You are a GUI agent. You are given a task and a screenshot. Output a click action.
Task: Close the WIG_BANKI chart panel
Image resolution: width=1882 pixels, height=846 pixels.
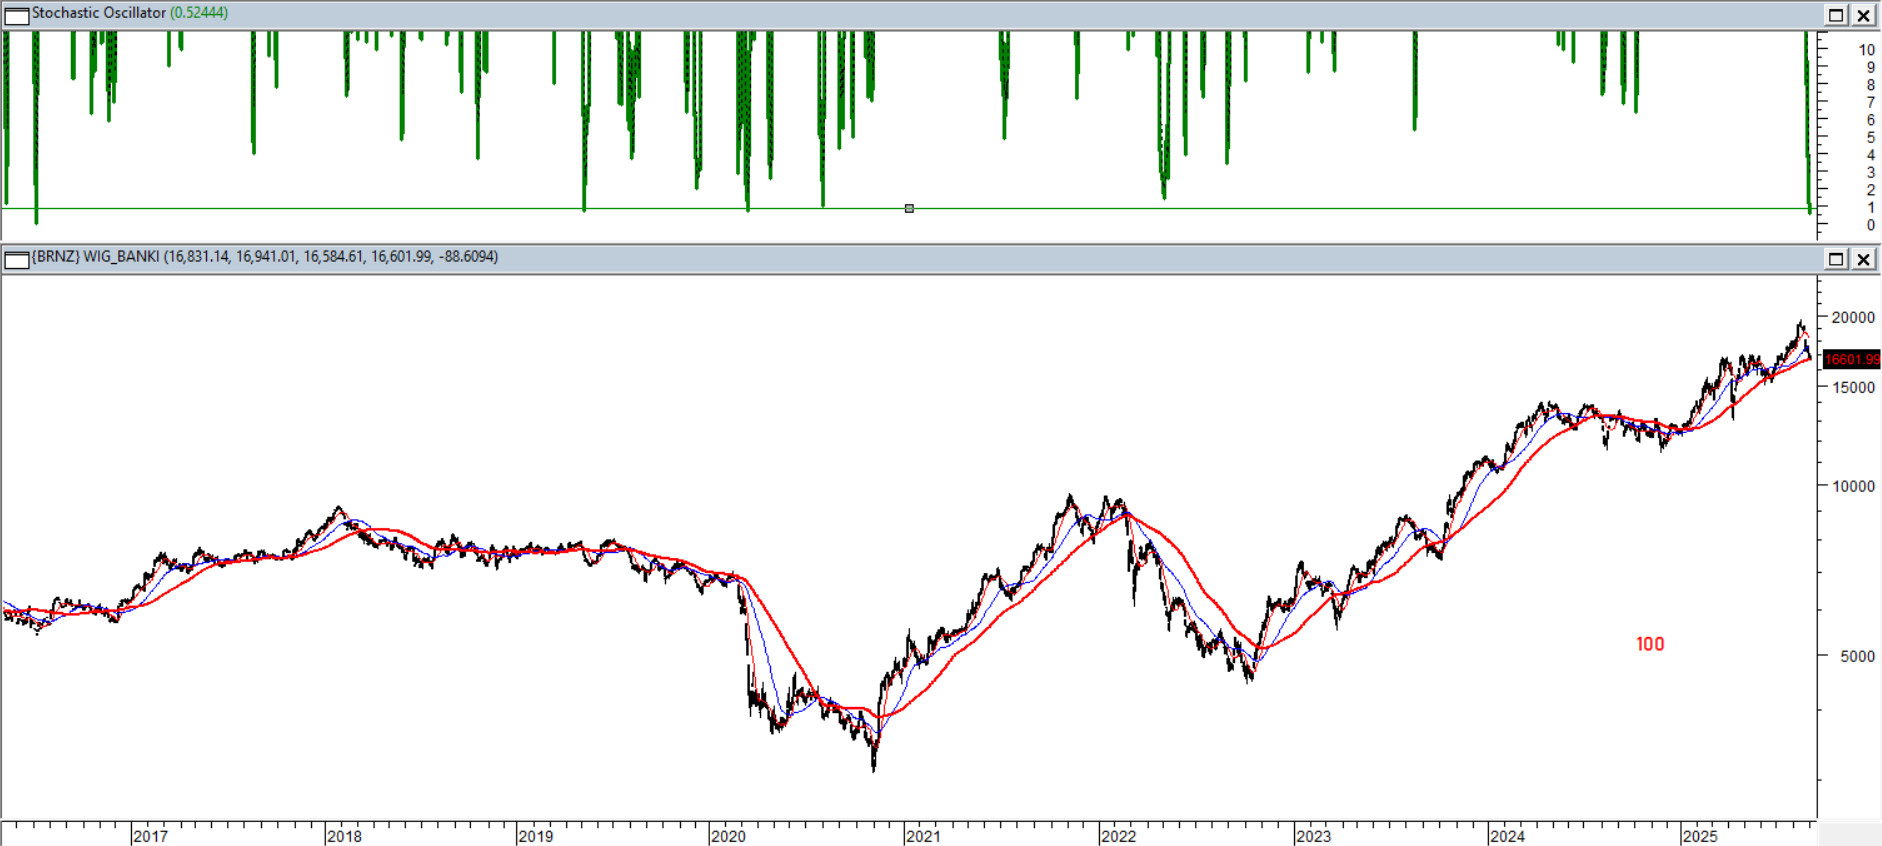click(x=1864, y=259)
